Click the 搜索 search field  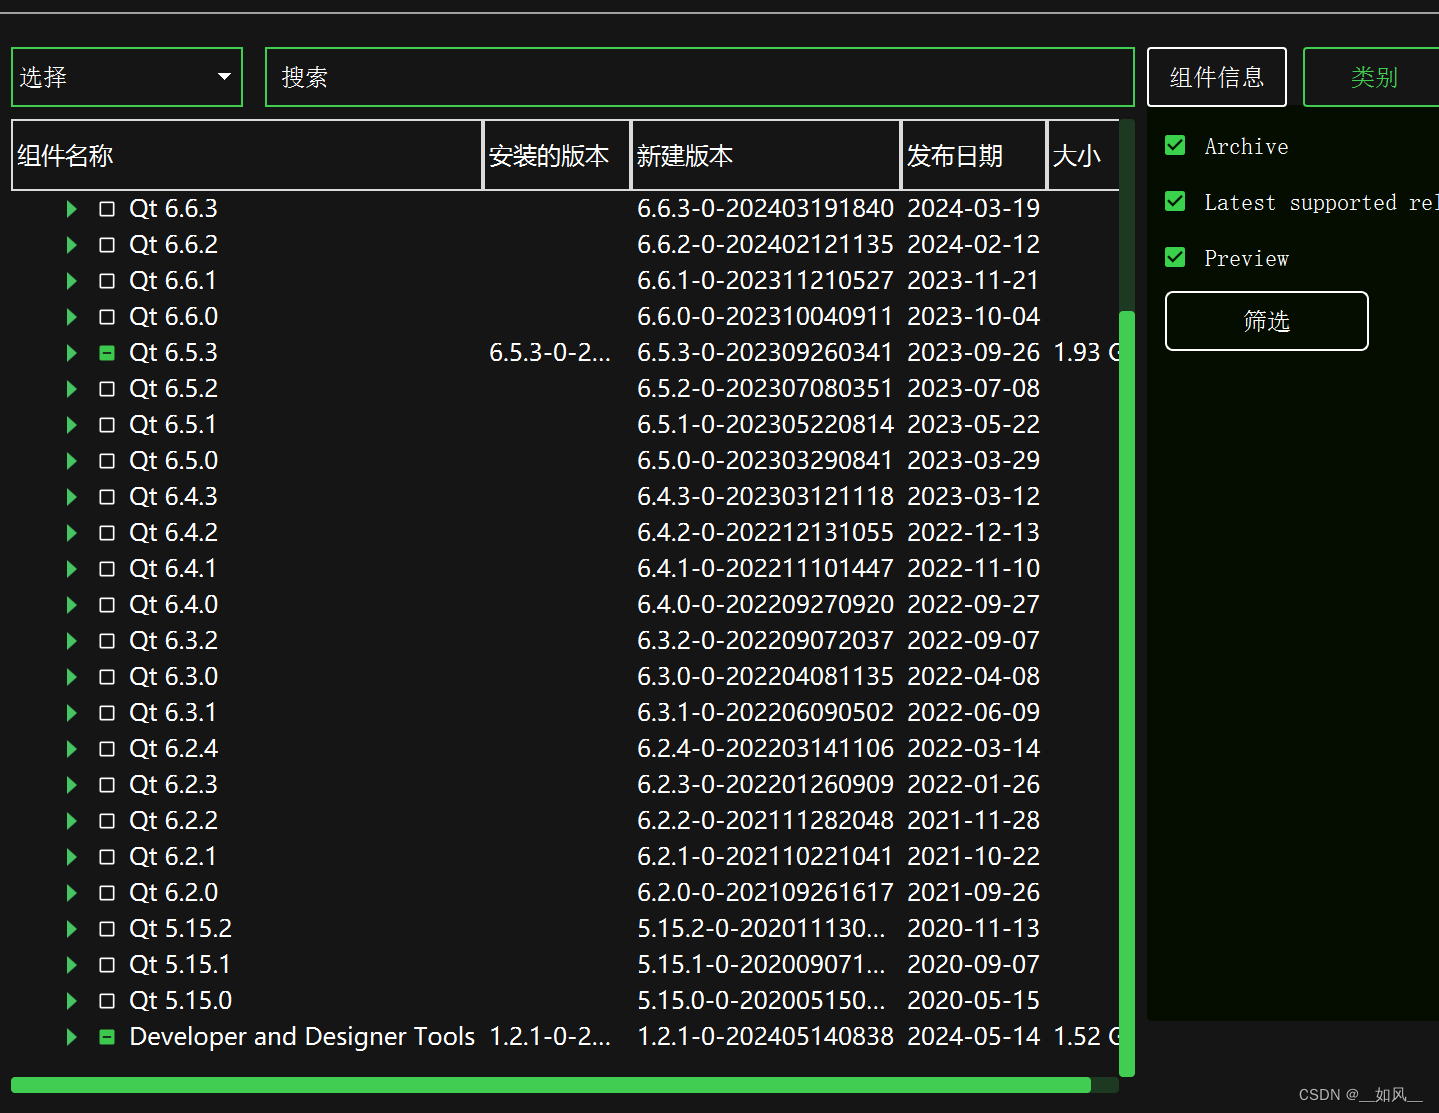(x=699, y=77)
